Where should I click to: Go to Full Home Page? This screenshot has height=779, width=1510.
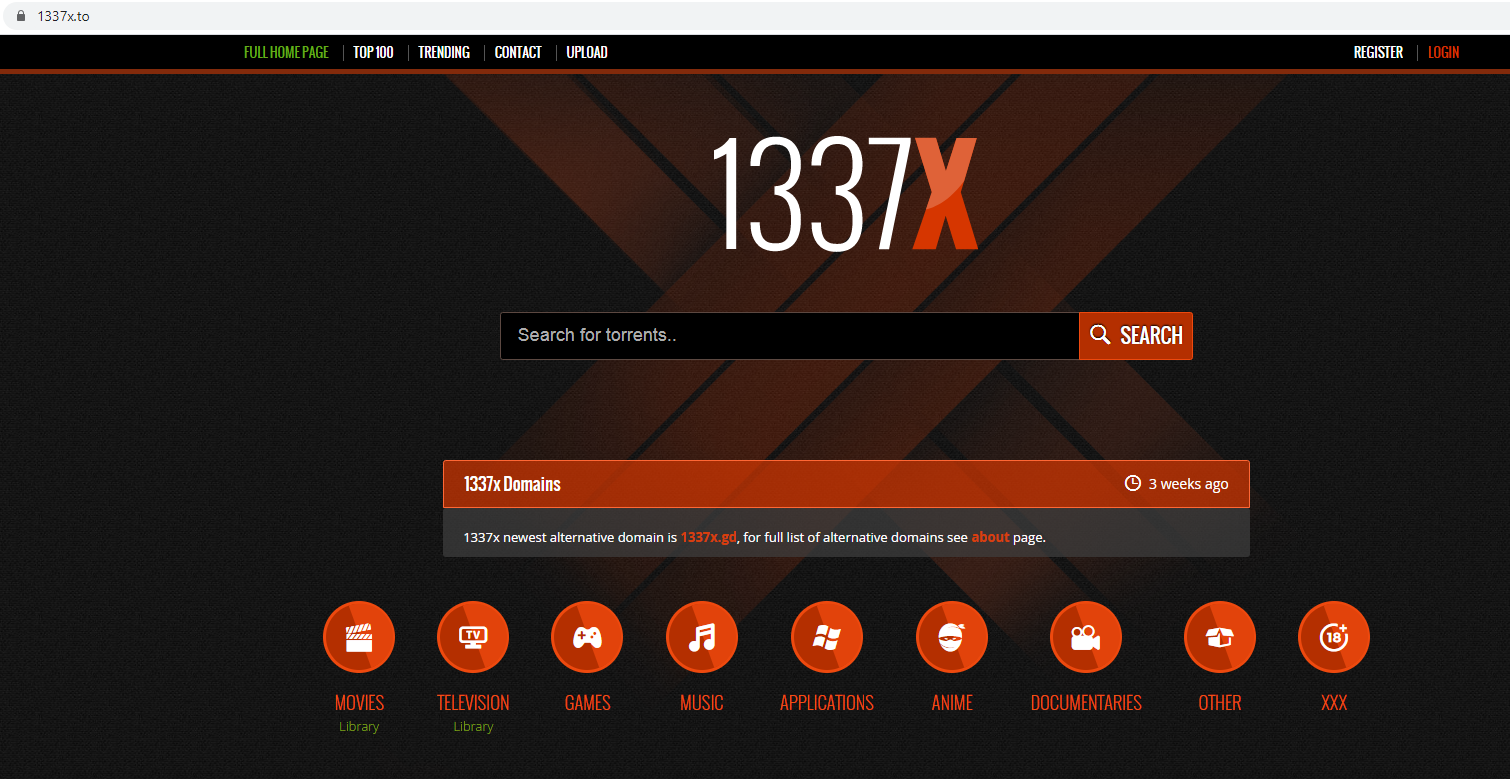[286, 52]
